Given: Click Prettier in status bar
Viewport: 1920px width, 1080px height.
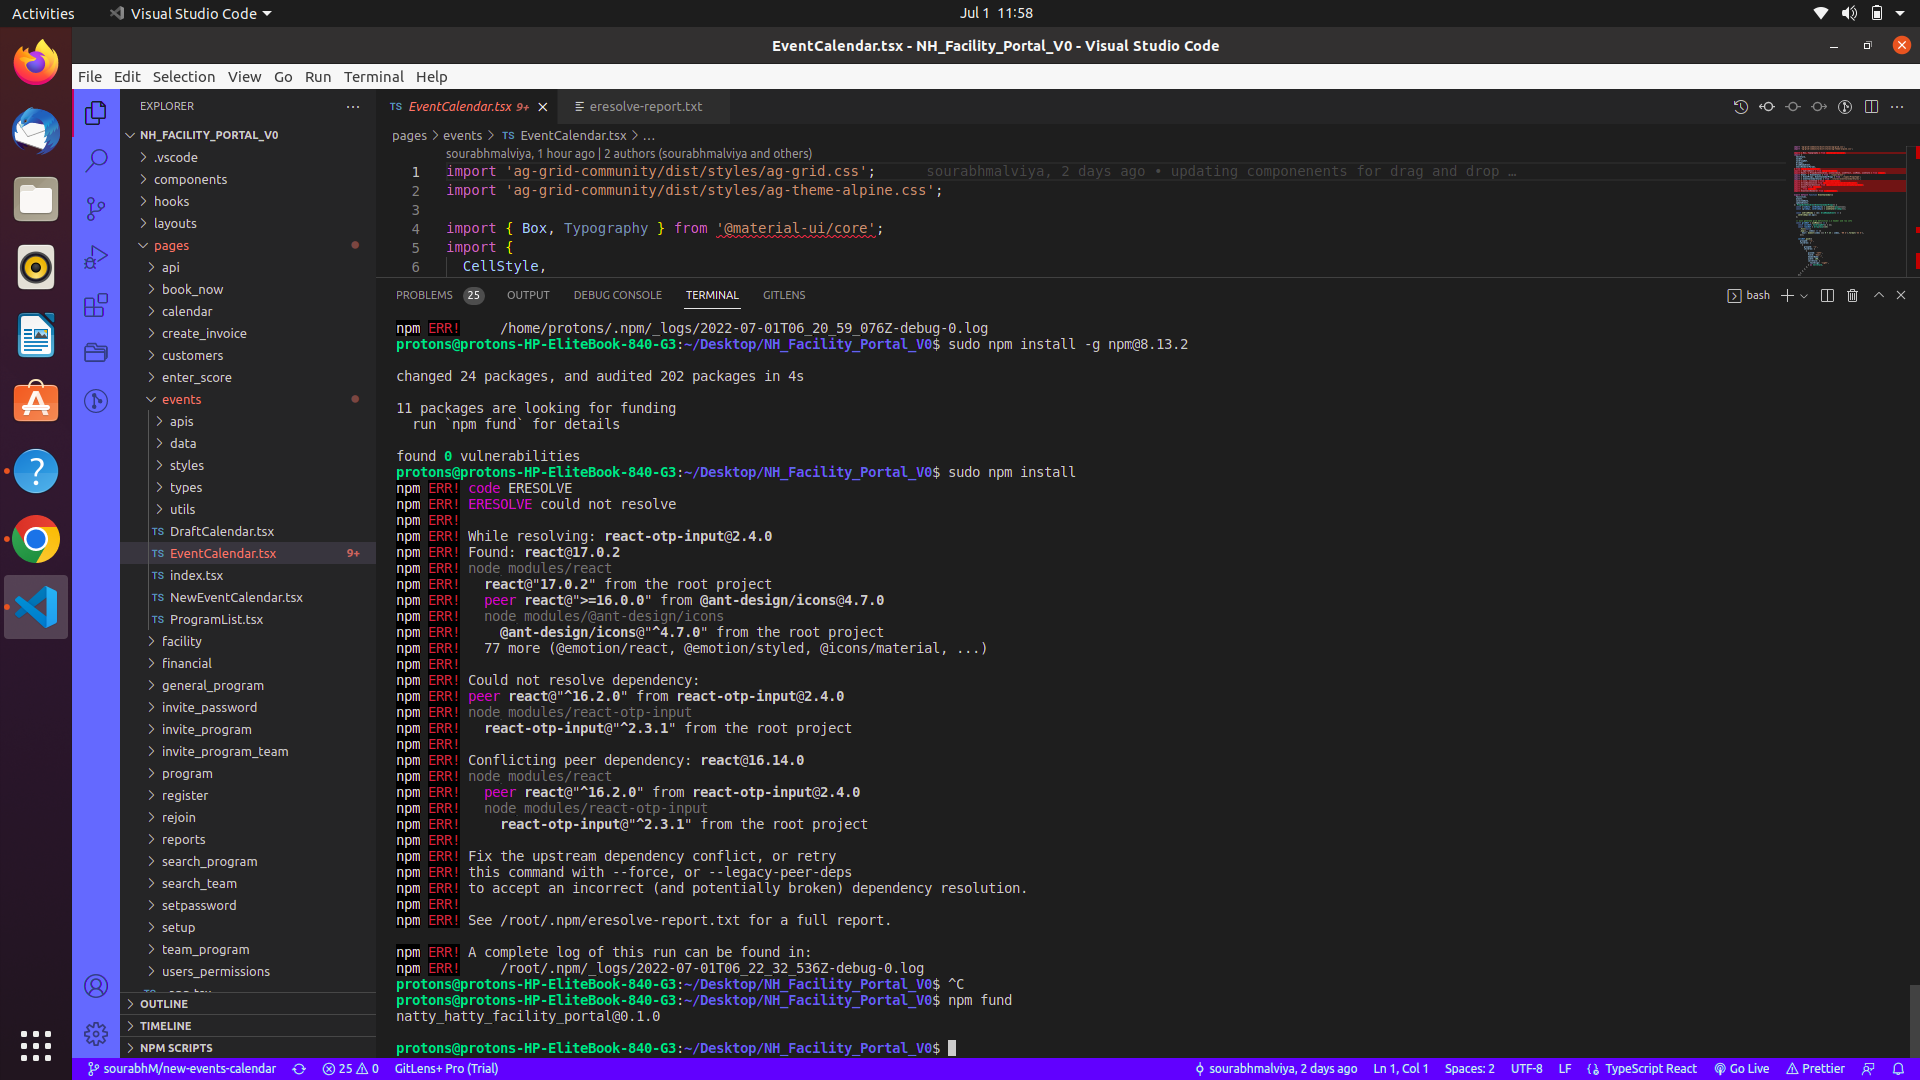Looking at the screenshot, I should [x=1815, y=1069].
